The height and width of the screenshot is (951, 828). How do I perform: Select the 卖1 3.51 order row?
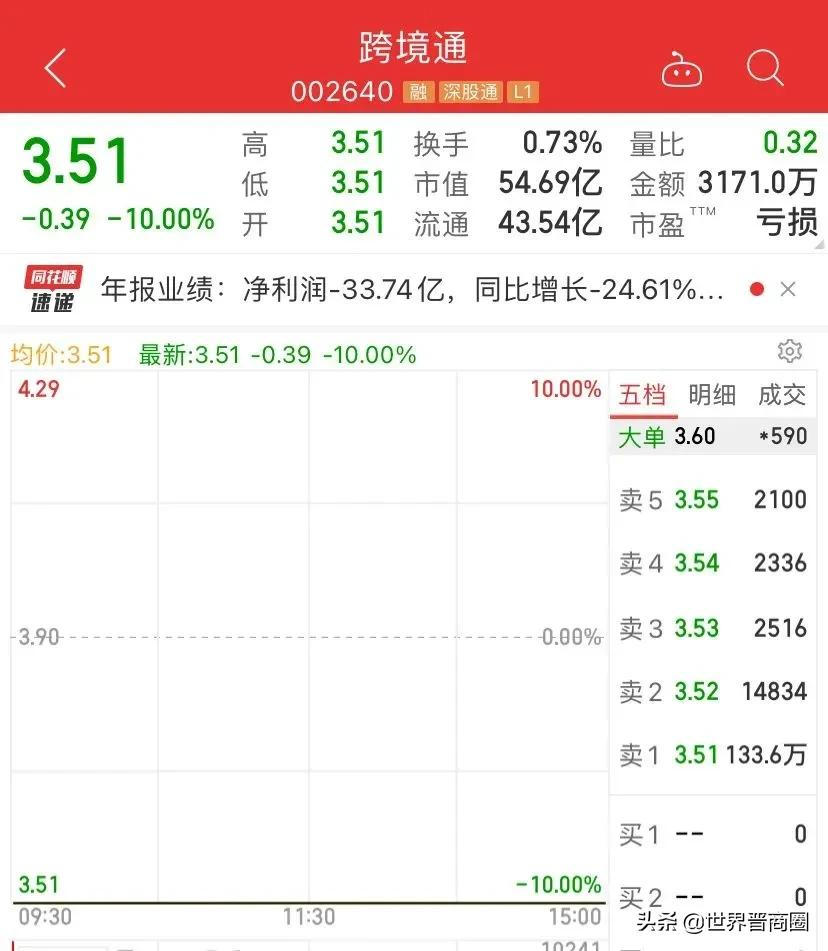pos(713,755)
